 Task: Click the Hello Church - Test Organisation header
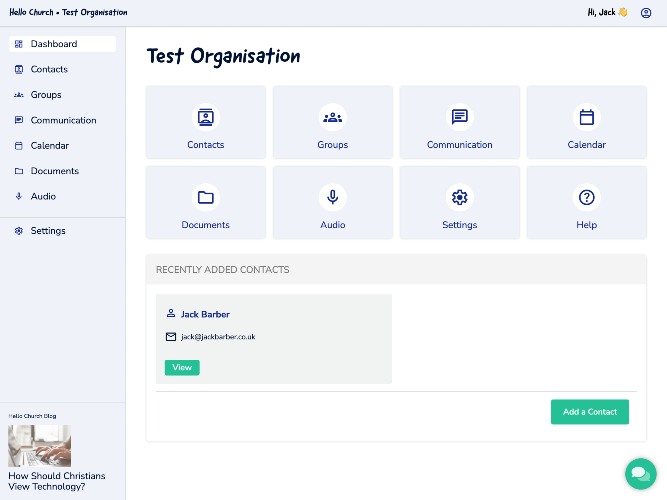(68, 12)
